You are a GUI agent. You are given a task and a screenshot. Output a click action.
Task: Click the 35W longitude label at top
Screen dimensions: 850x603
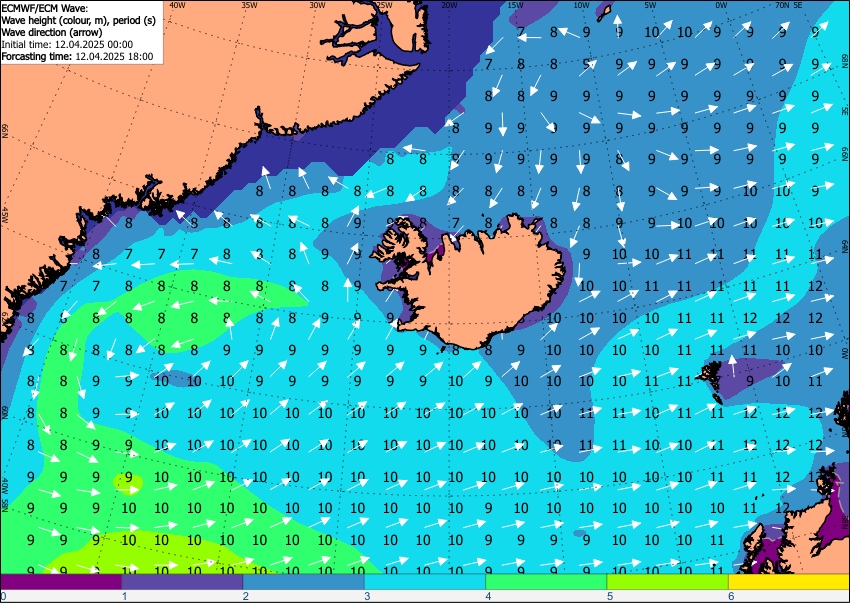click(249, 5)
